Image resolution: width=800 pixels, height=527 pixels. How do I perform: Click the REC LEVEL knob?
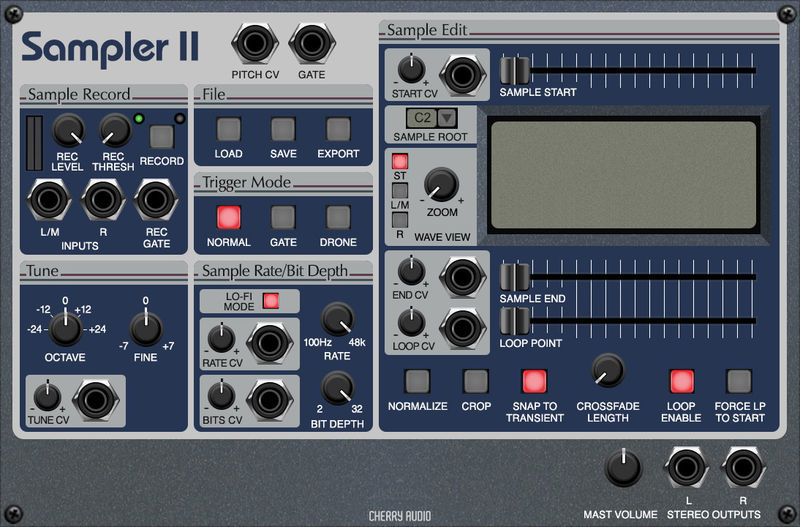click(x=68, y=129)
